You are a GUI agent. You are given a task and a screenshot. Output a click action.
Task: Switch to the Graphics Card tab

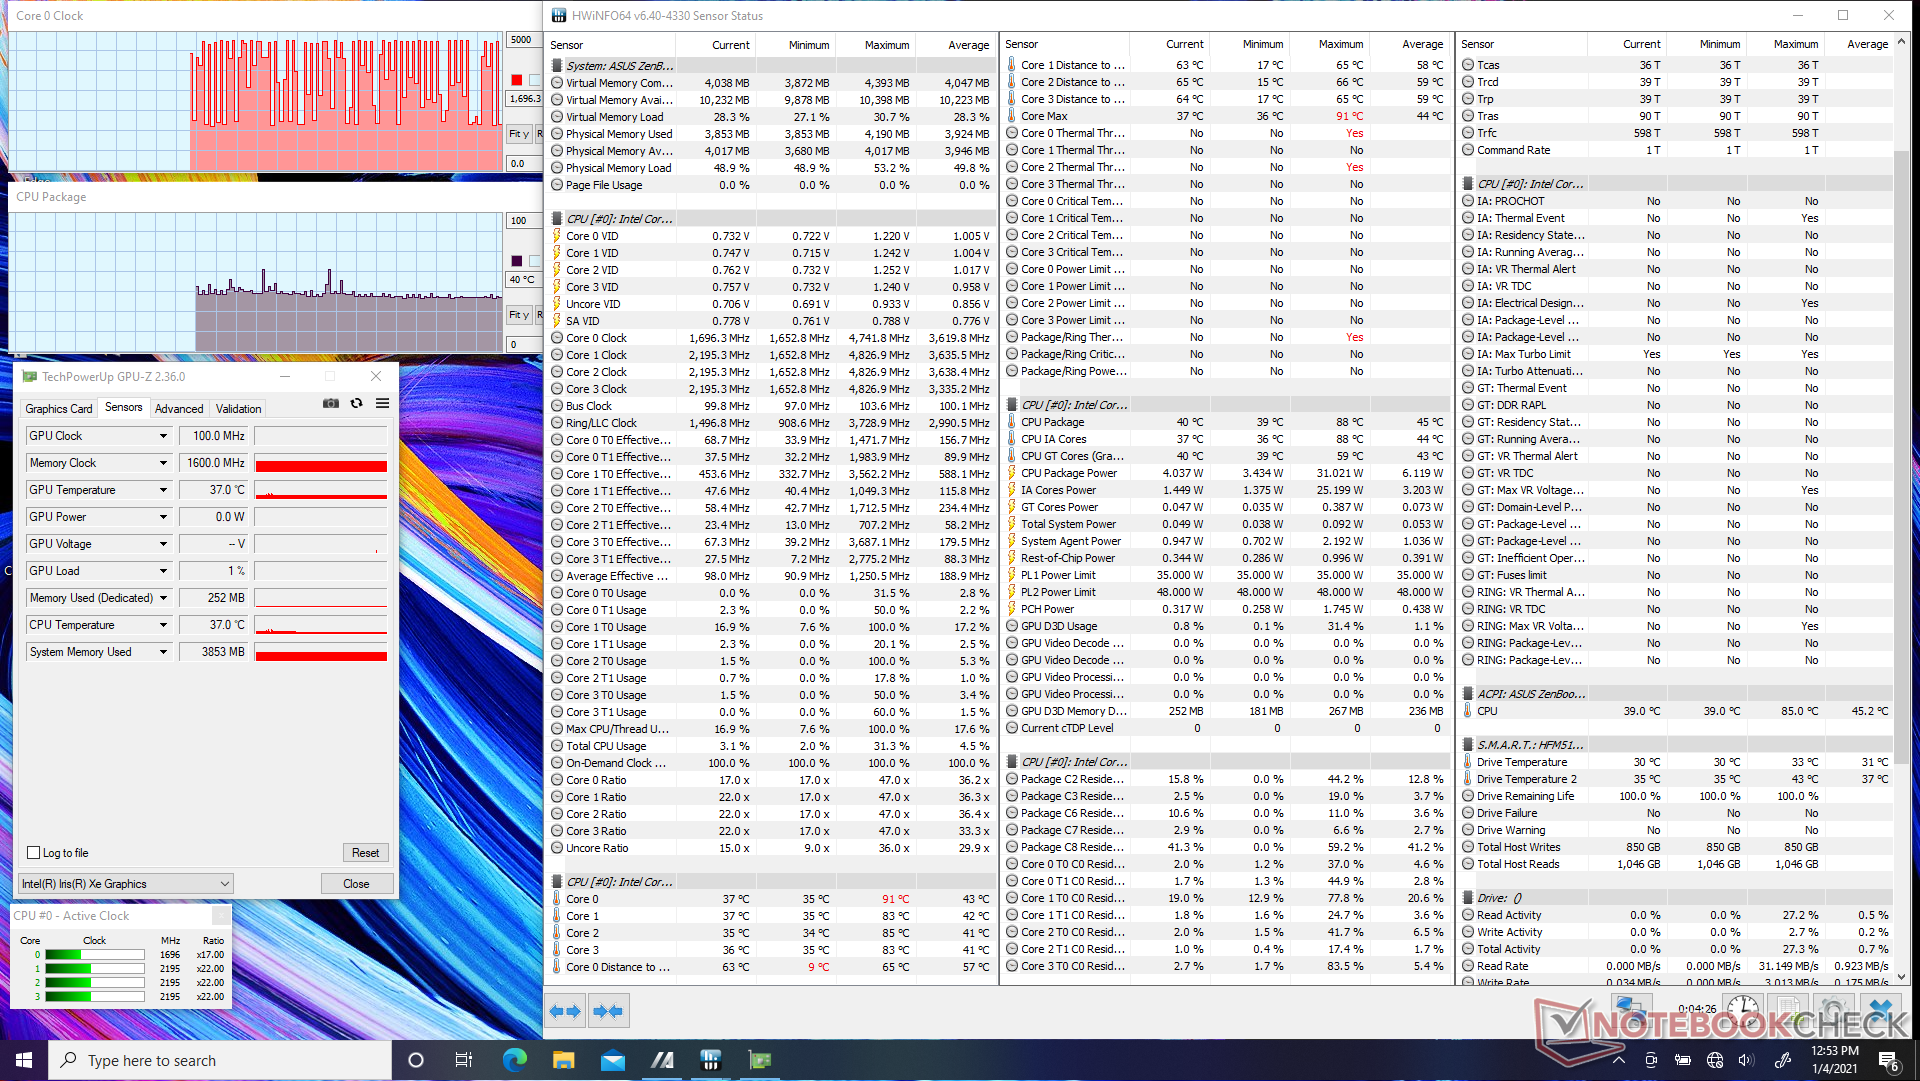pos(58,408)
